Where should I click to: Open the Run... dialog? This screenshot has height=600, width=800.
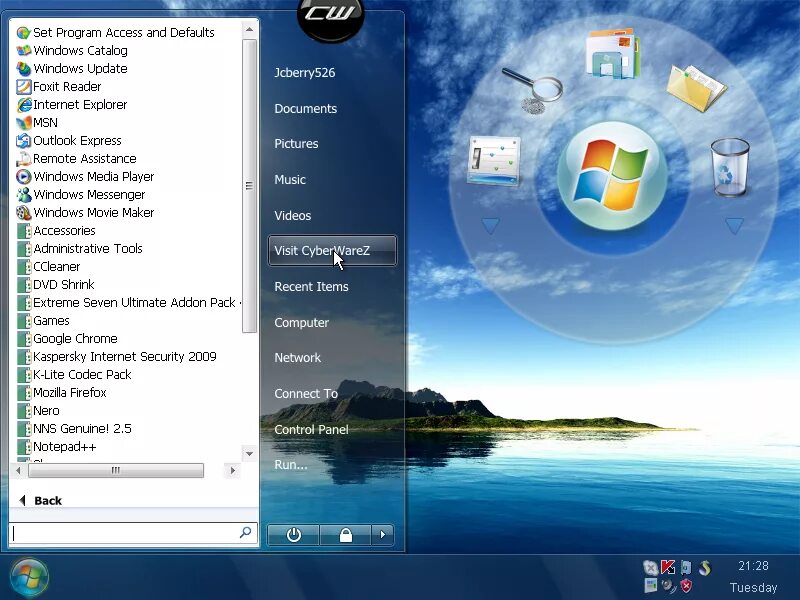click(x=291, y=465)
